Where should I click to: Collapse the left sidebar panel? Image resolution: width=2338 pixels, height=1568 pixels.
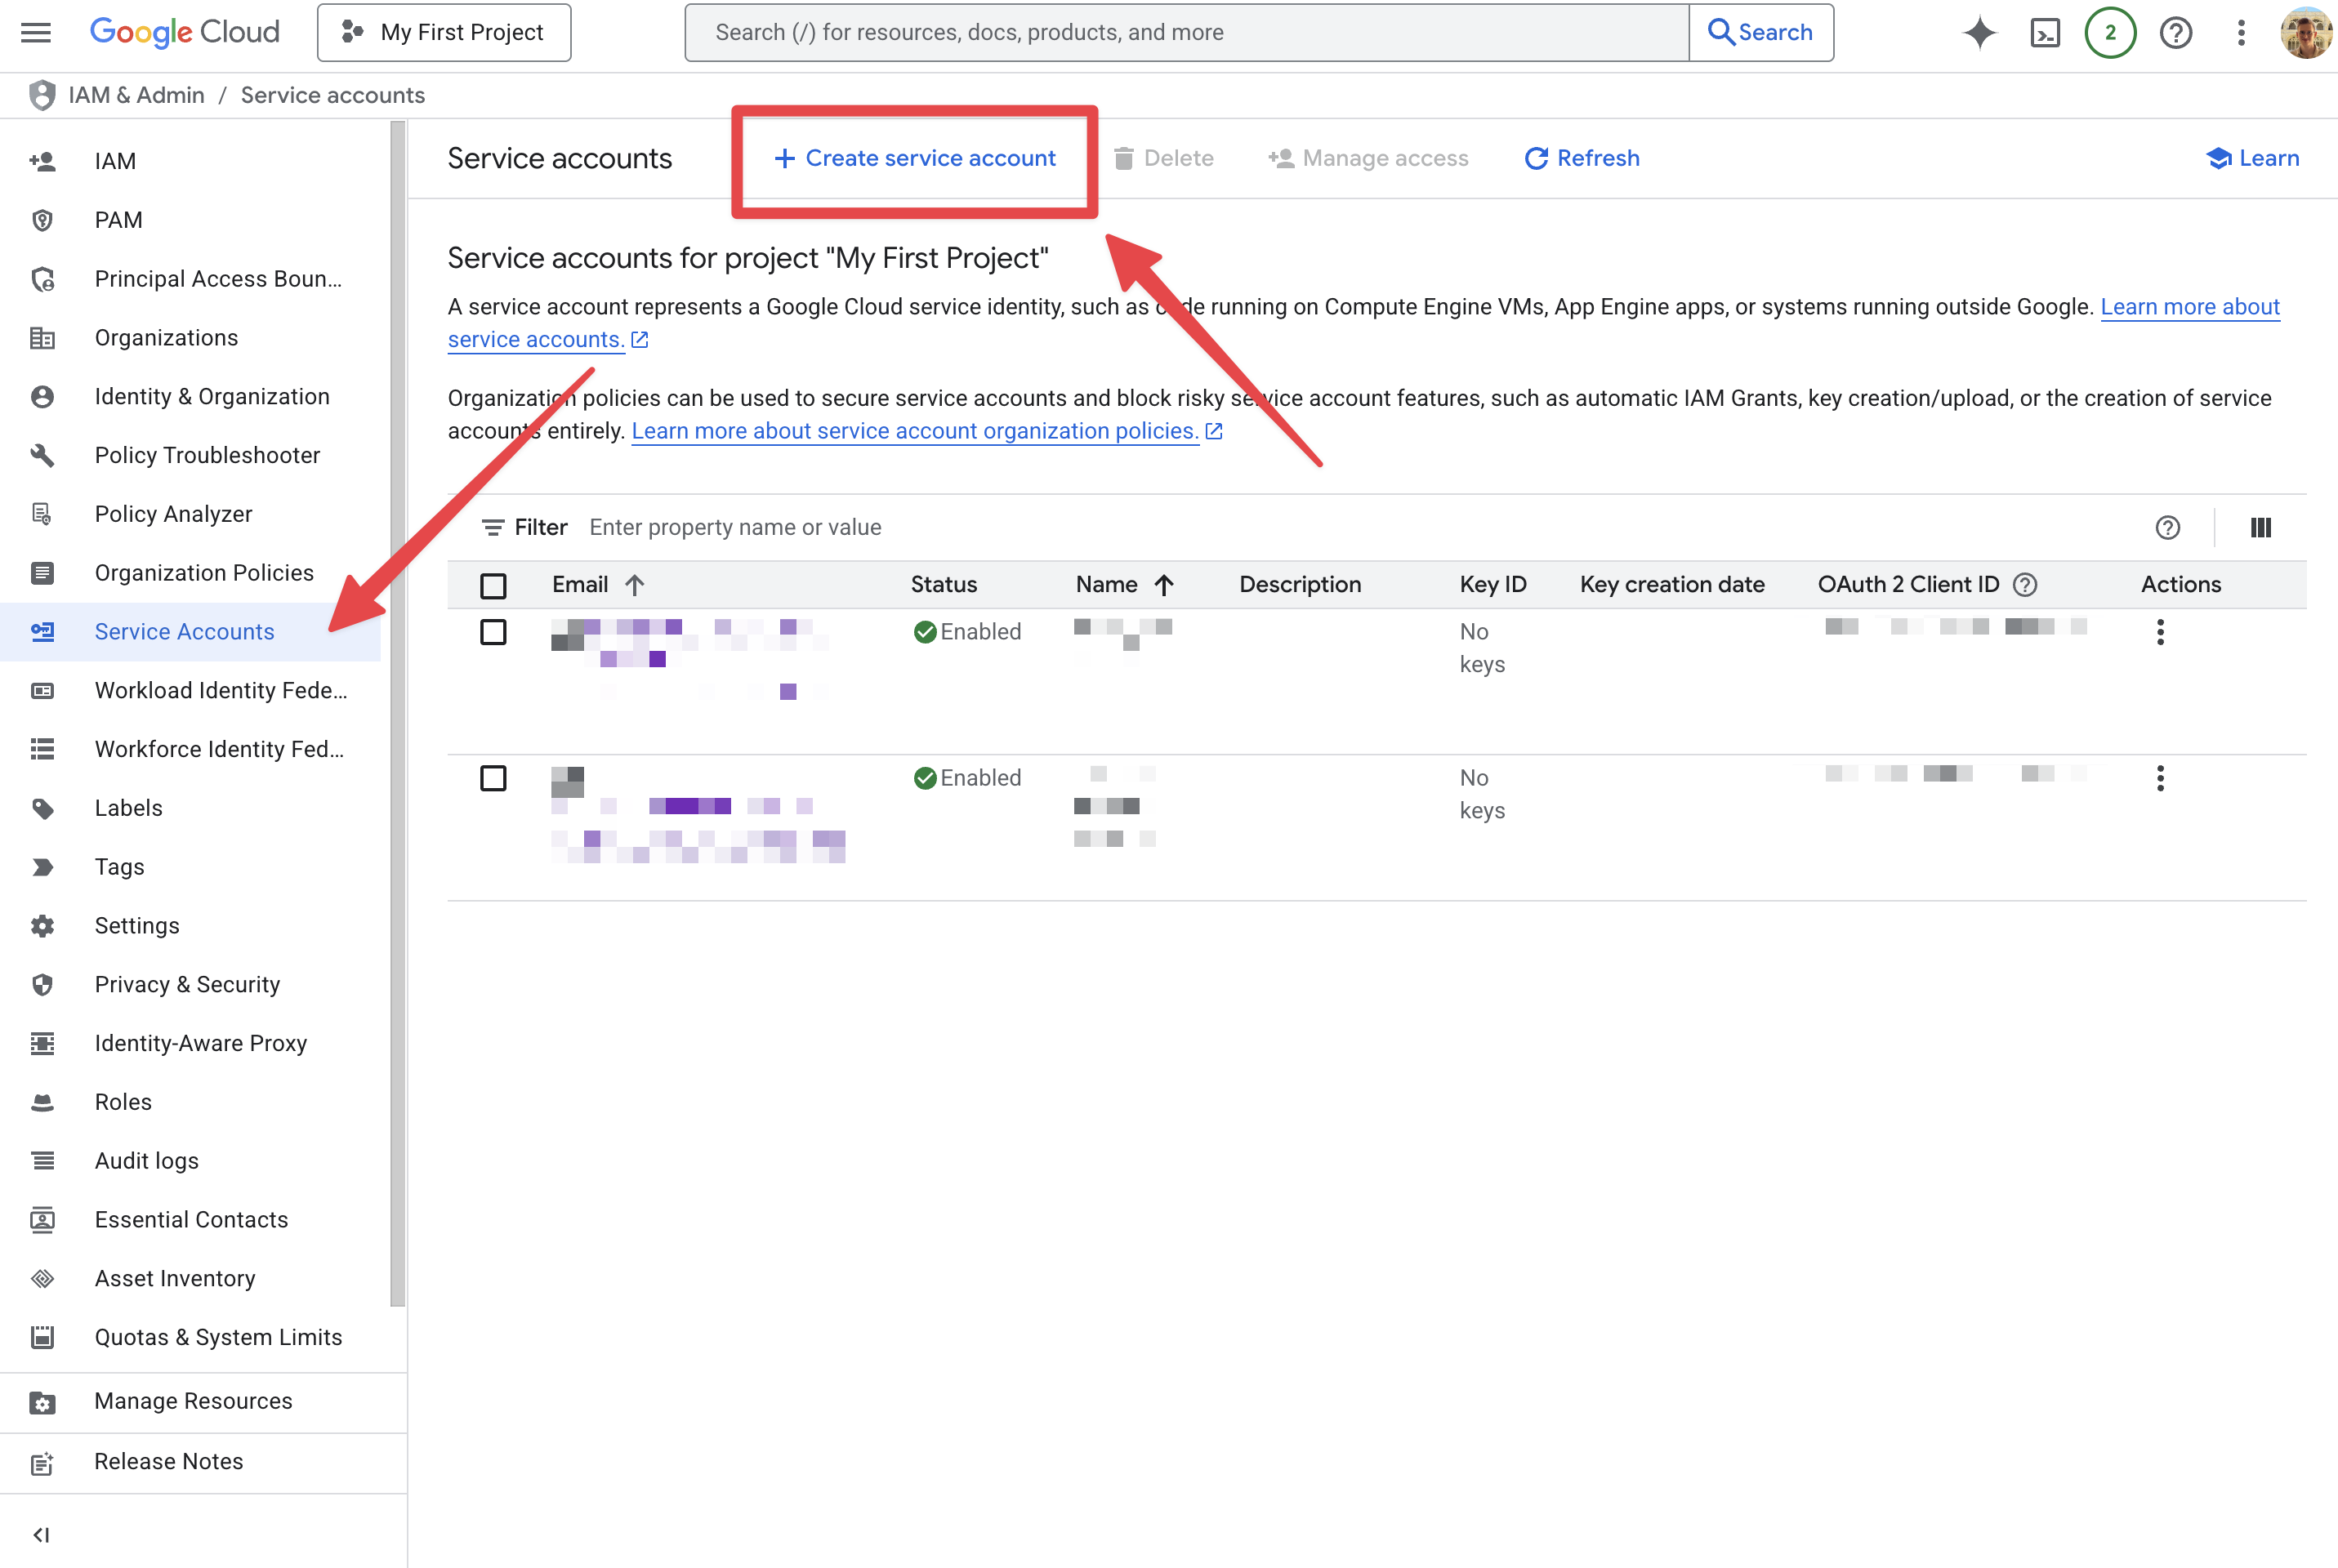[x=42, y=1535]
